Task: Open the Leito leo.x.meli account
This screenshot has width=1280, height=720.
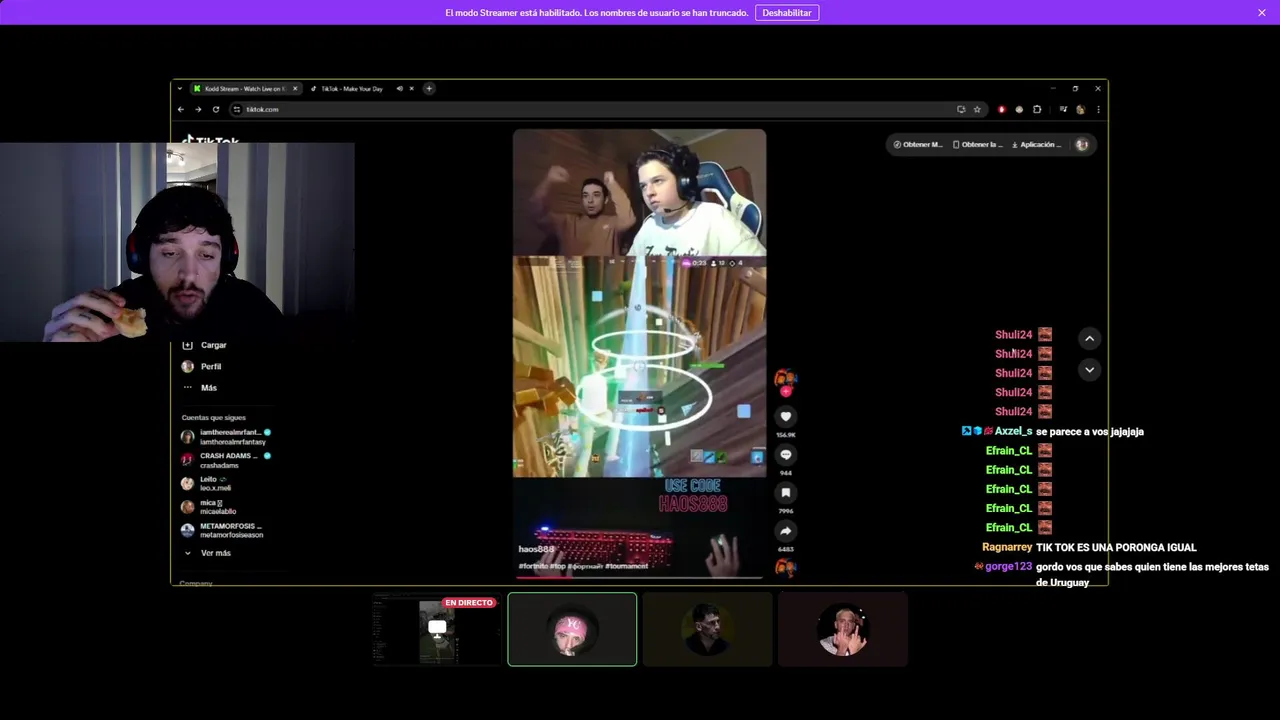Action: [x=207, y=483]
